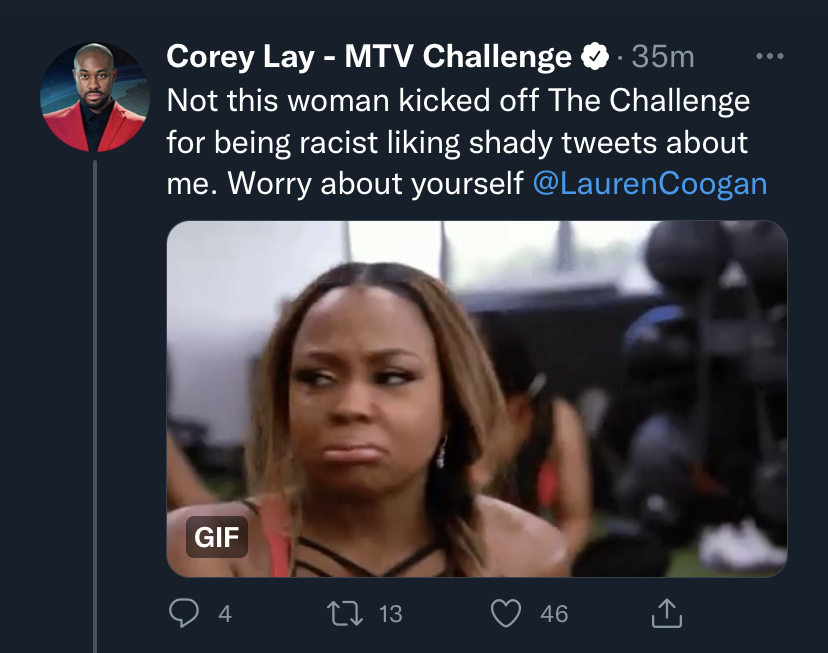Open Corey Lay's profile avatar

click(95, 97)
